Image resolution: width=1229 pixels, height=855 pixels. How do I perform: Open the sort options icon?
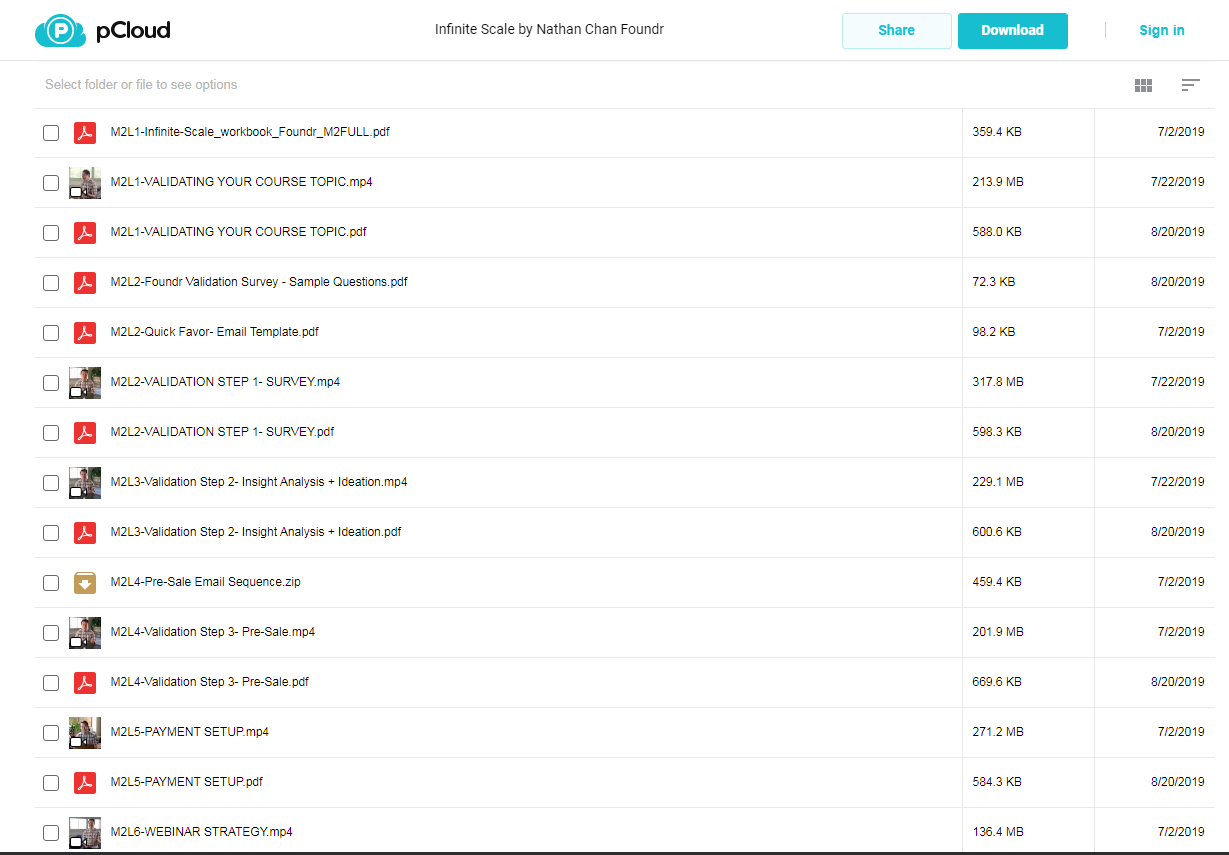click(1190, 86)
